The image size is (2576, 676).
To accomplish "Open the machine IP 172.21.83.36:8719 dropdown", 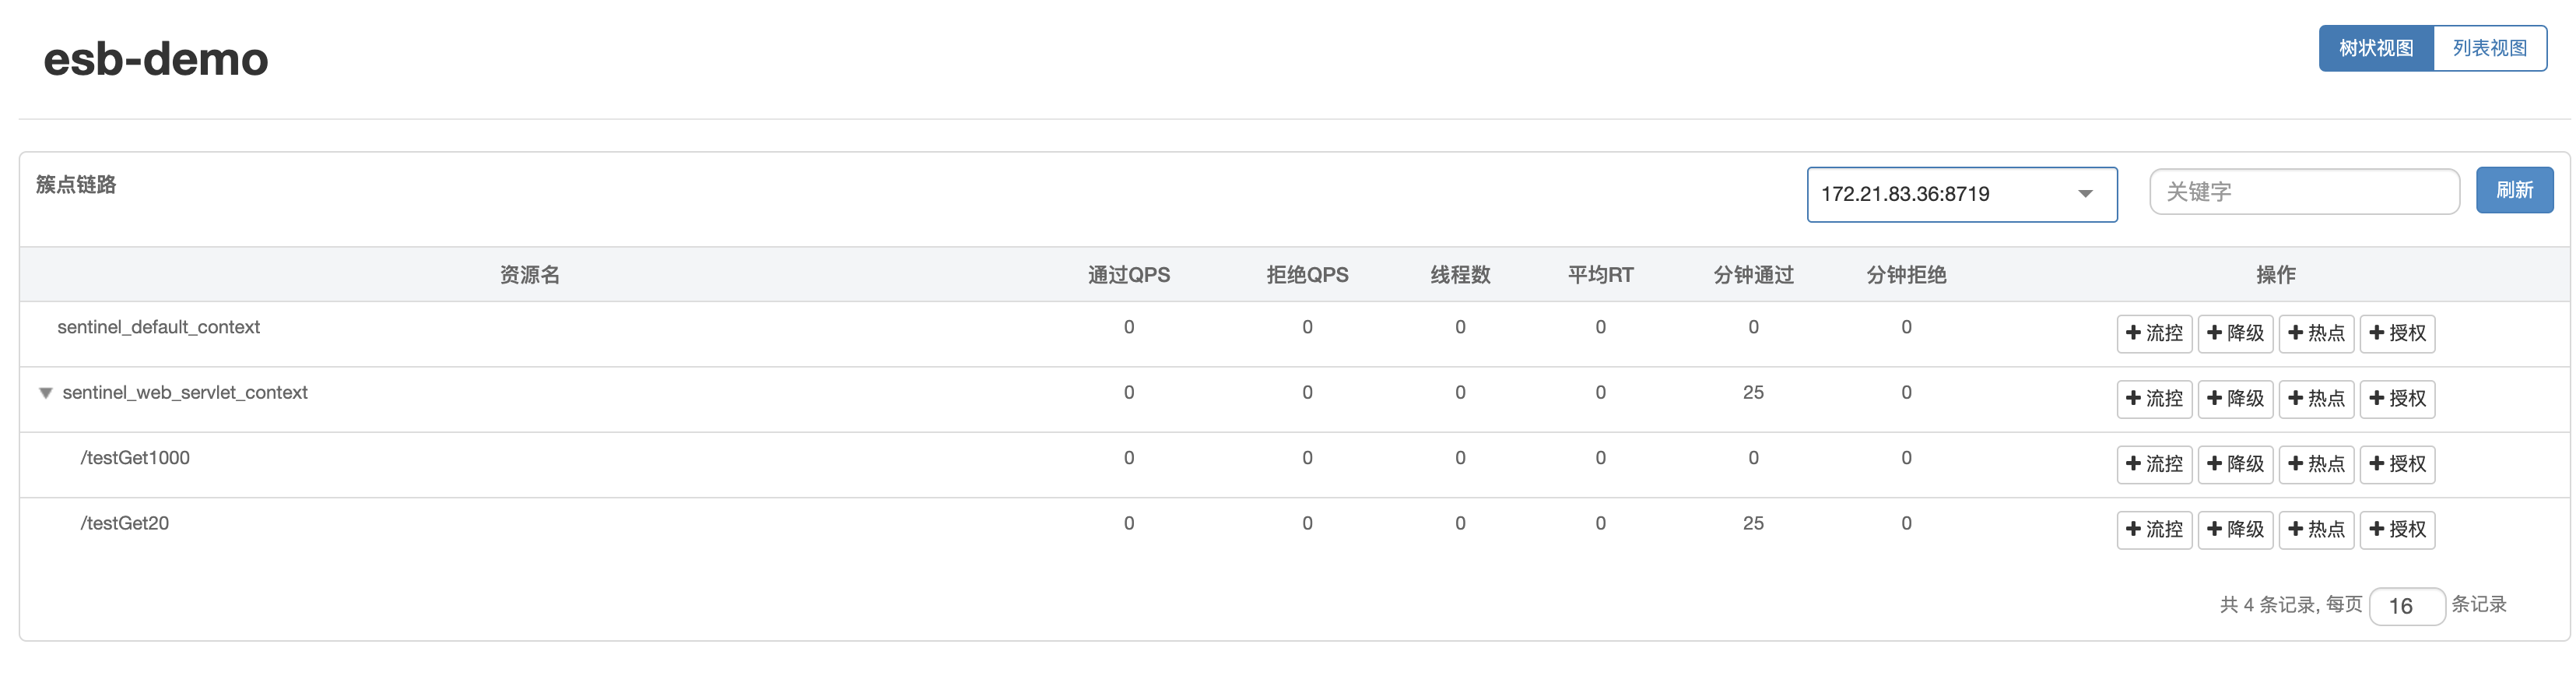I will click(x=1961, y=194).
